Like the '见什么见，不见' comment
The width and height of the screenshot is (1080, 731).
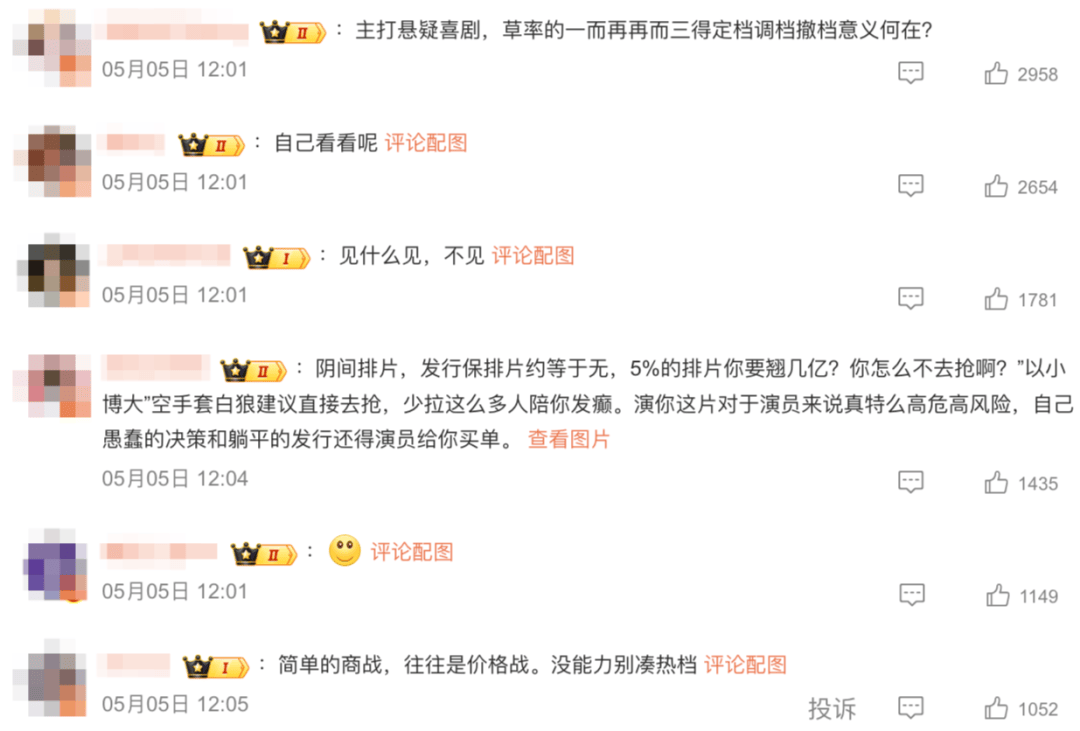[996, 299]
